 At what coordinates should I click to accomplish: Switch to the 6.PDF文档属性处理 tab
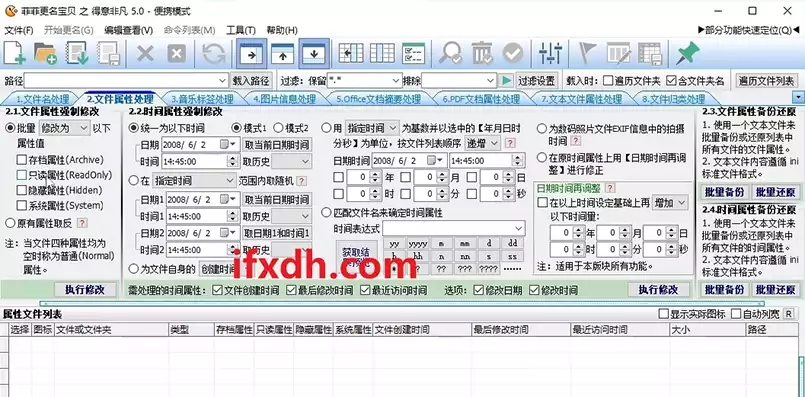(x=481, y=99)
